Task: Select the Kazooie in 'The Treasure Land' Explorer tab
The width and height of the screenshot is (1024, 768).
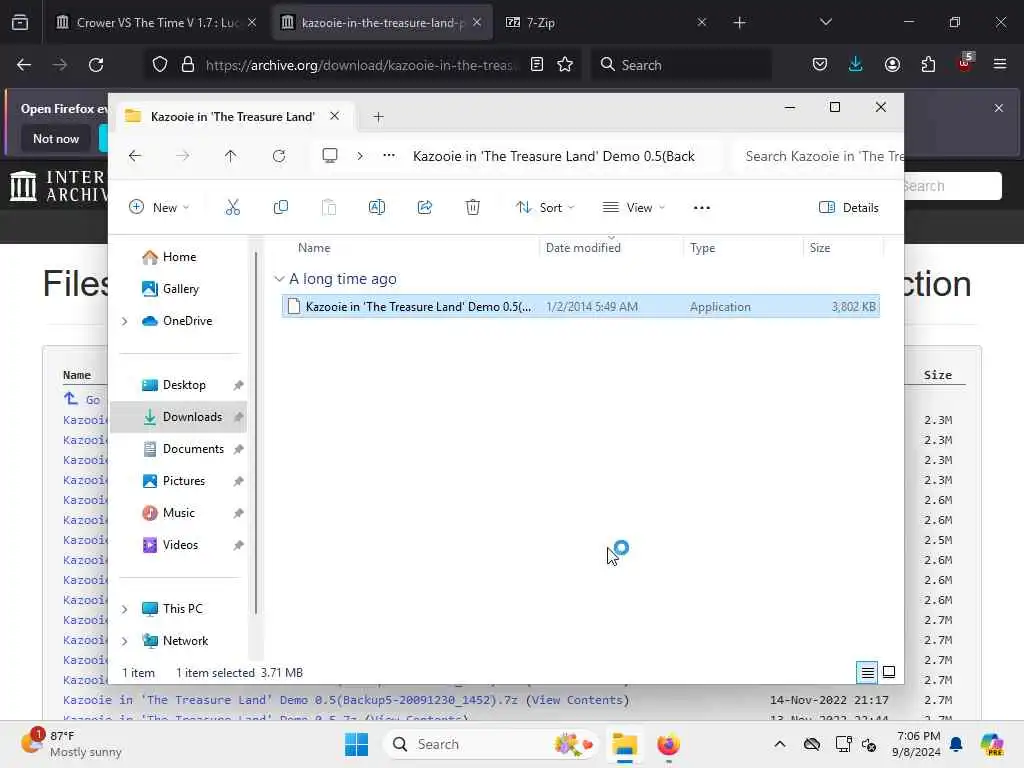Action: click(x=232, y=116)
